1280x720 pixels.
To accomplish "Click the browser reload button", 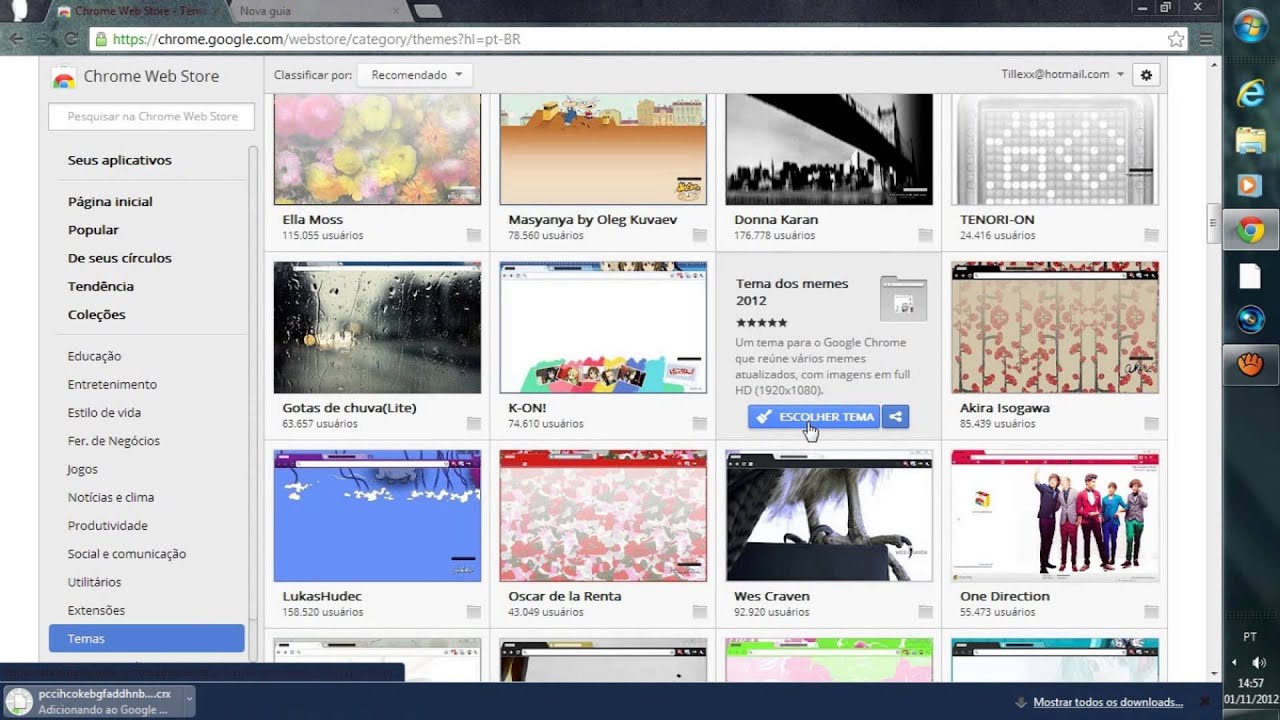I will 70,39.
